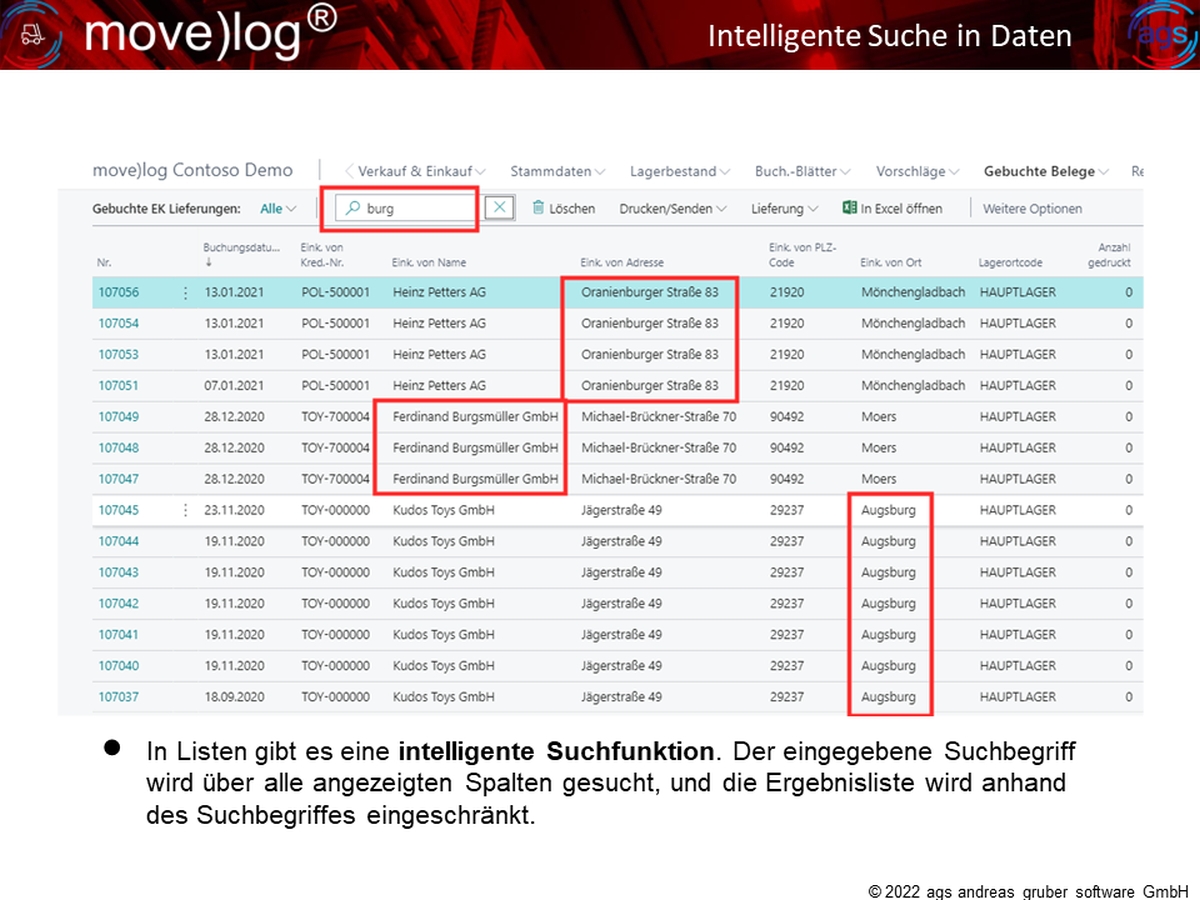Screen dimensions: 1200x900
Task: Click Moers in row 107047
Action: pyautogui.click(x=879, y=479)
